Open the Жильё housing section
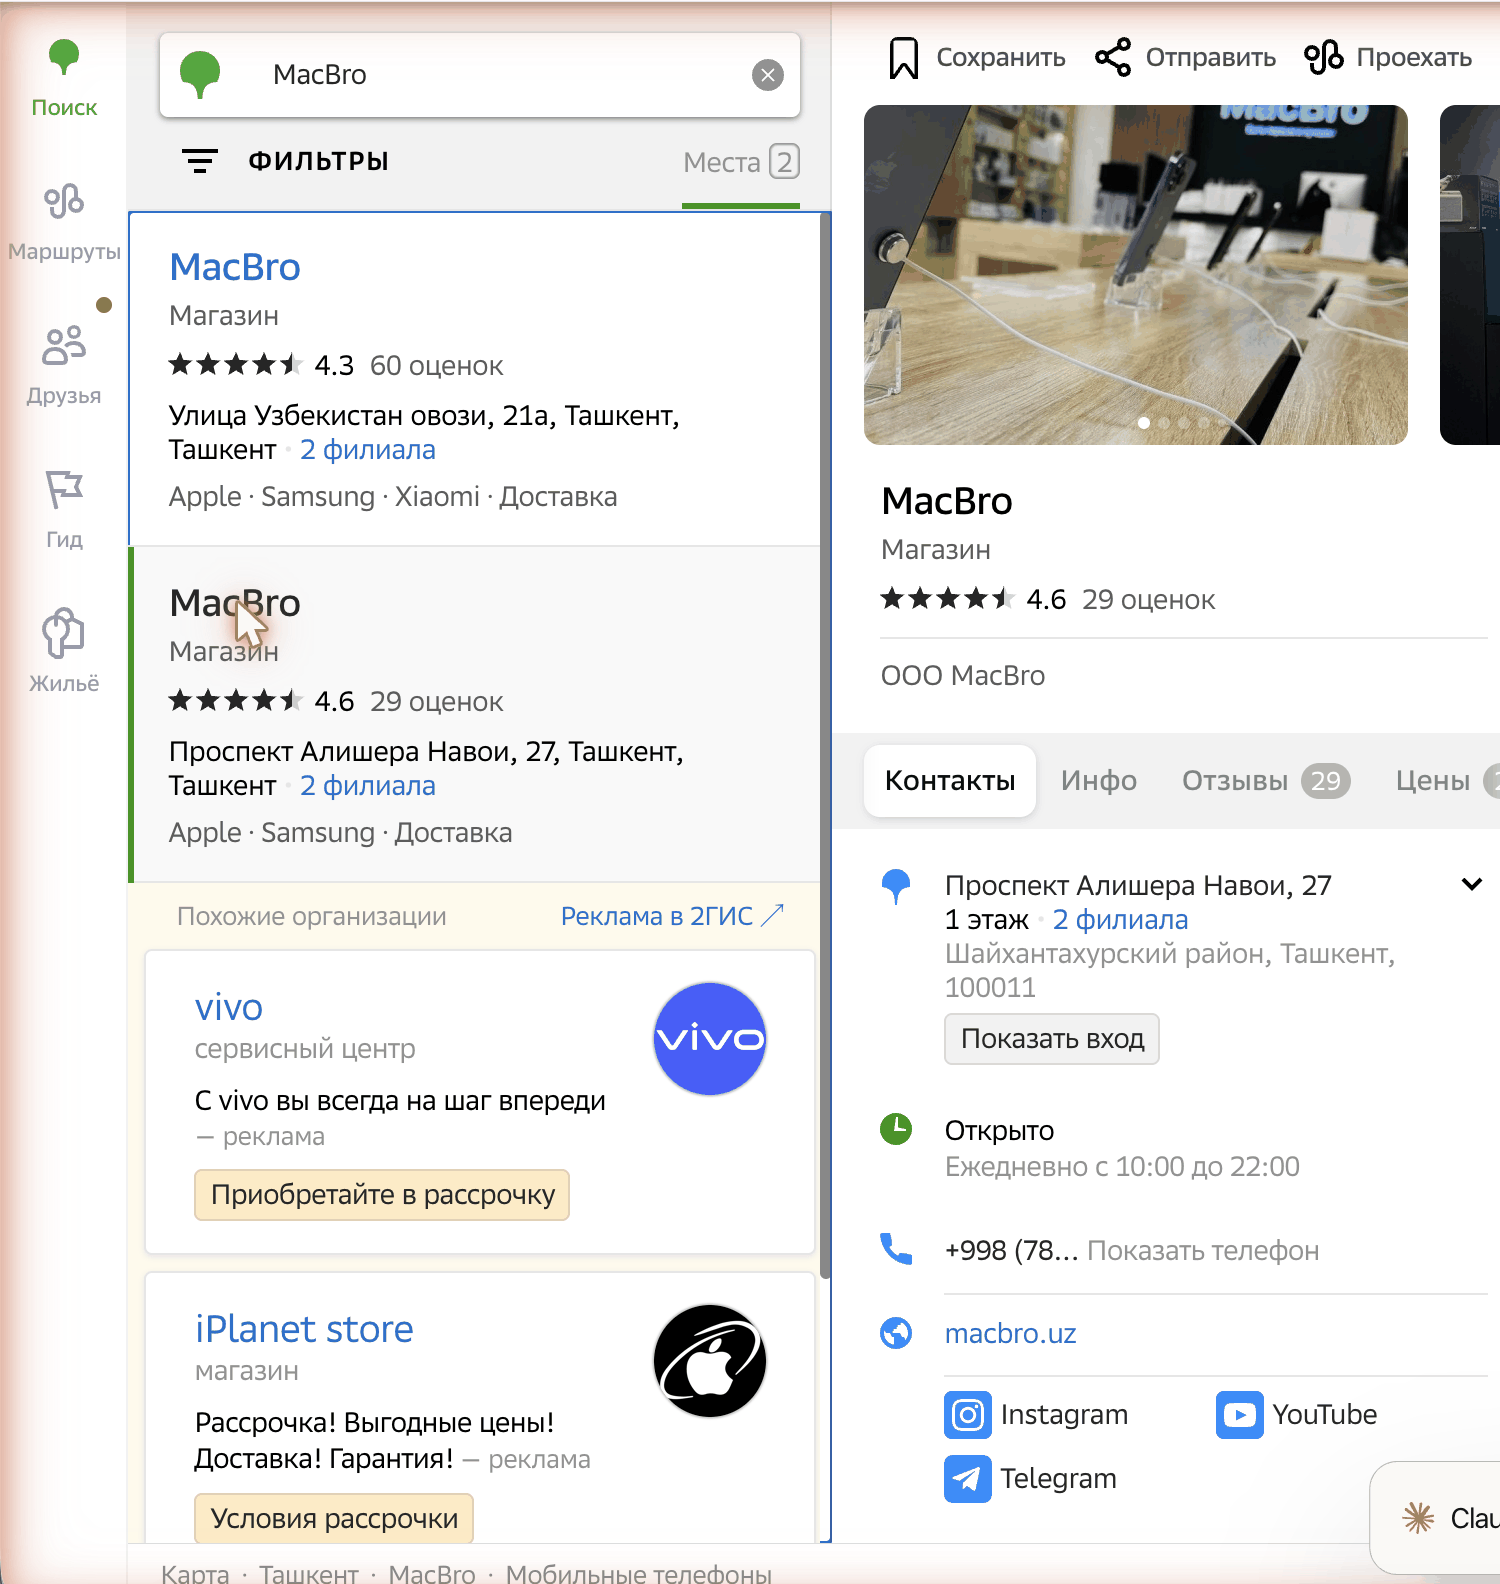 [64, 652]
